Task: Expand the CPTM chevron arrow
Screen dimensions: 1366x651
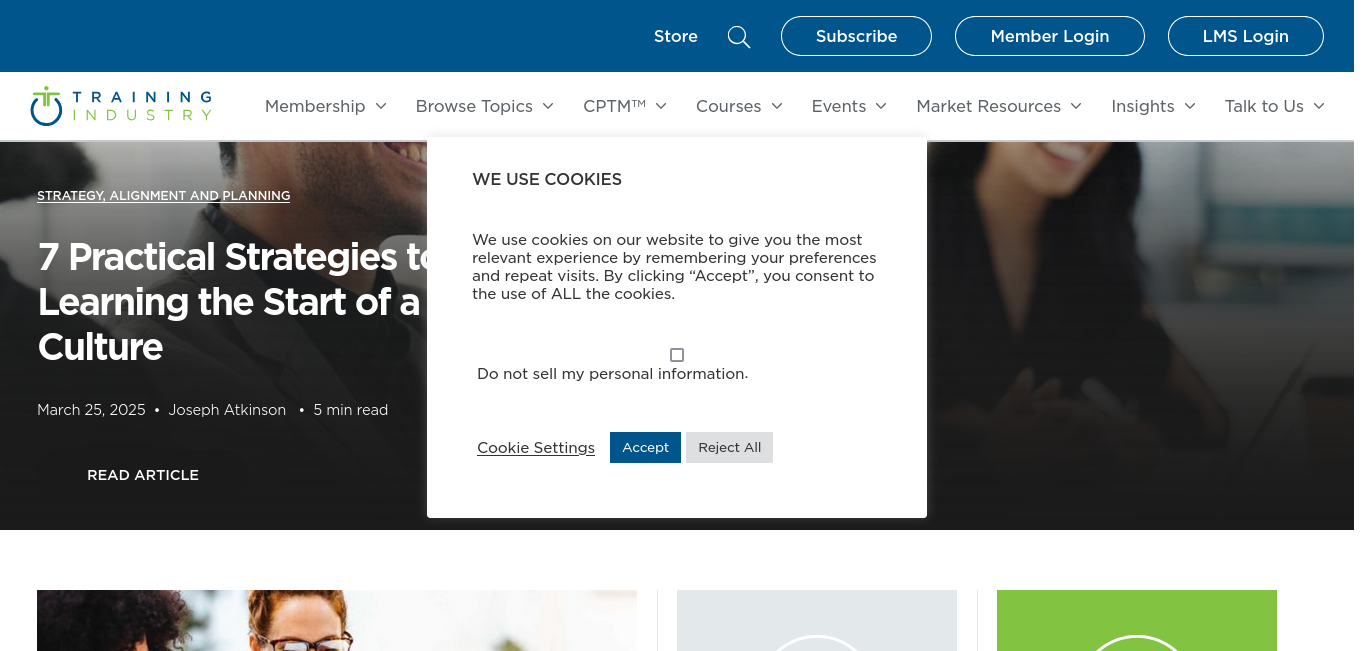Action: pos(661,106)
